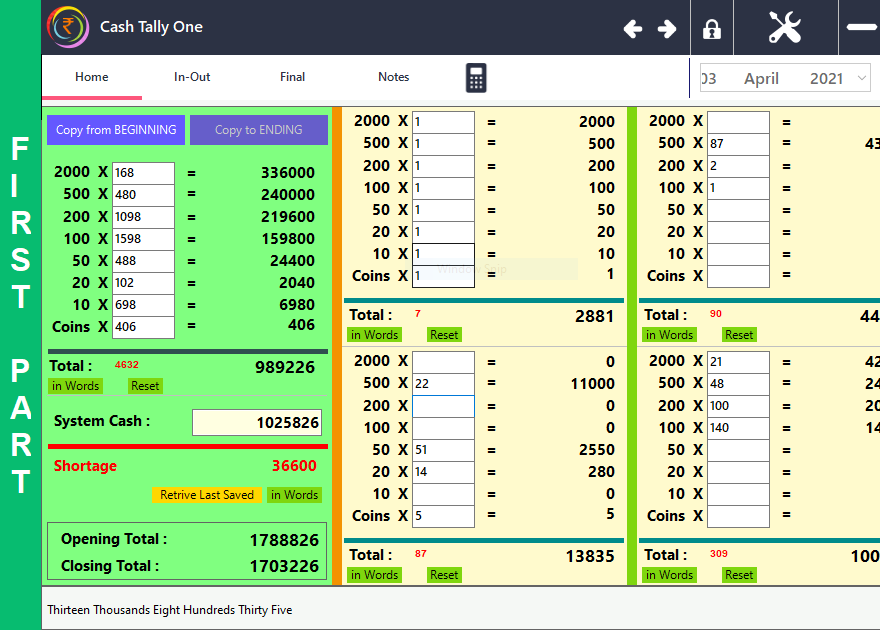
Task: Click Copy to ENDING button
Action: click(259, 130)
